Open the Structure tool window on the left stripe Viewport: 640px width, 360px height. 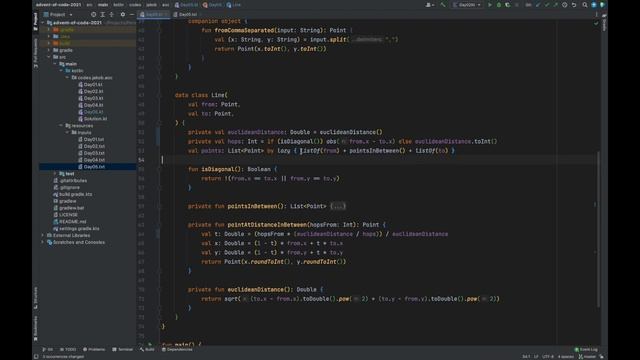(36, 298)
